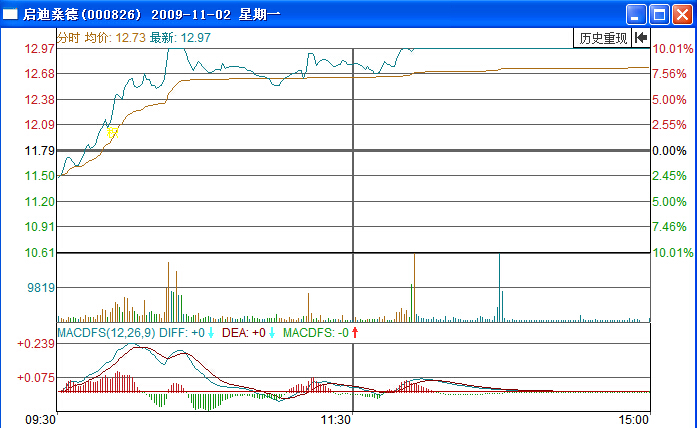697x428 pixels.
Task: Click the red MACDFS up arrow indicator
Action: 354,332
